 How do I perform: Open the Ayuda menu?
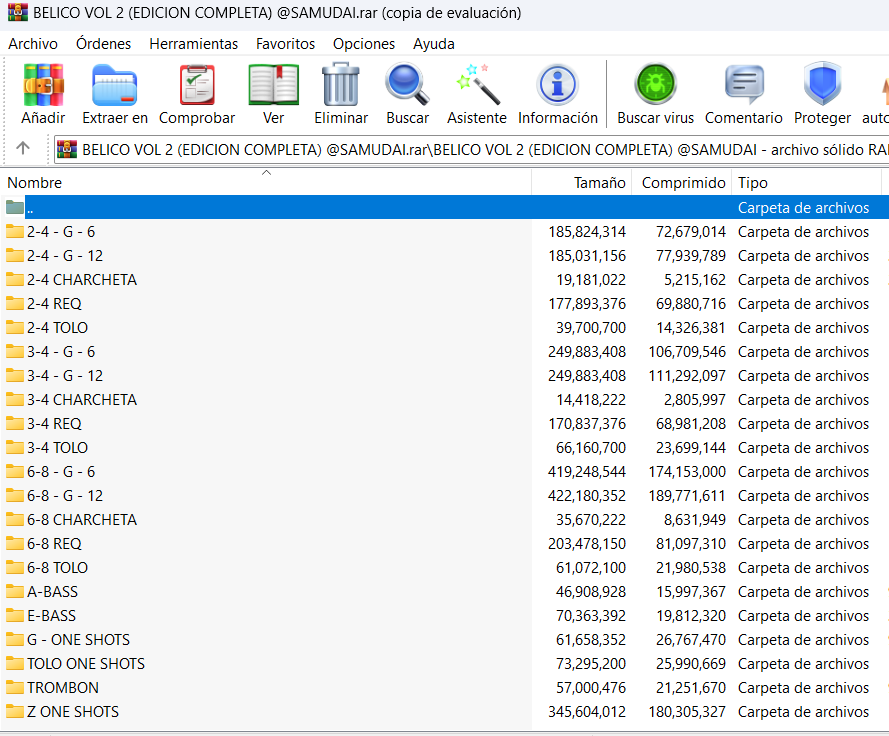click(434, 44)
